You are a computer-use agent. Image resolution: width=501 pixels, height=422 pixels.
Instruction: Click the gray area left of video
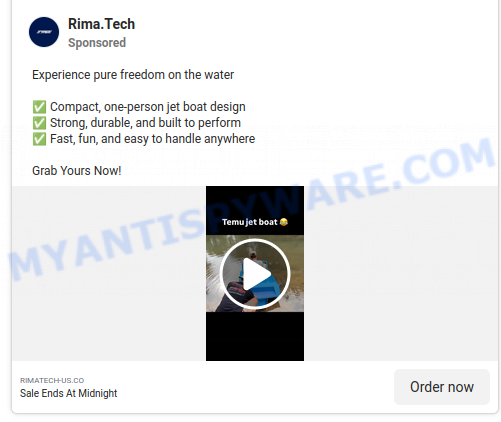[x=109, y=273]
